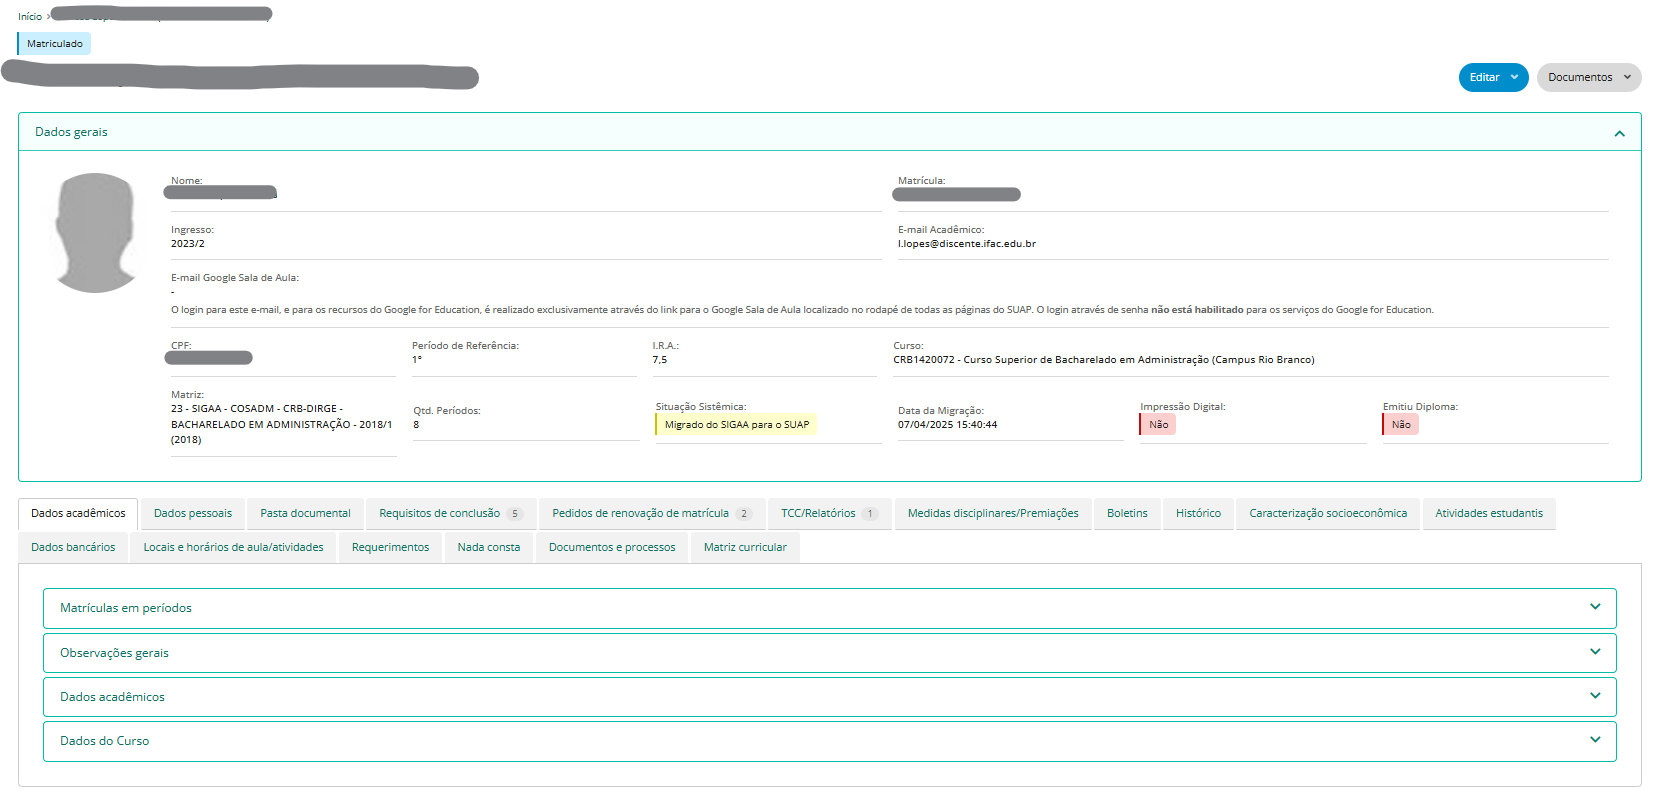Click the Início breadcrumb link

(x=30, y=16)
